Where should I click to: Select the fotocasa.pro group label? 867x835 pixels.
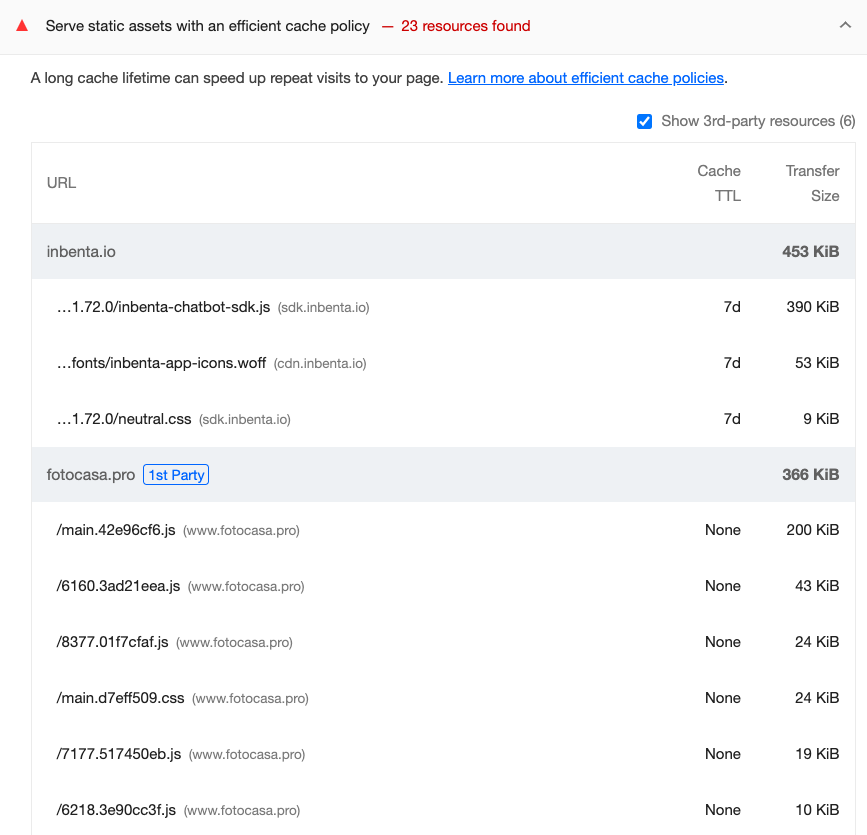click(91, 475)
